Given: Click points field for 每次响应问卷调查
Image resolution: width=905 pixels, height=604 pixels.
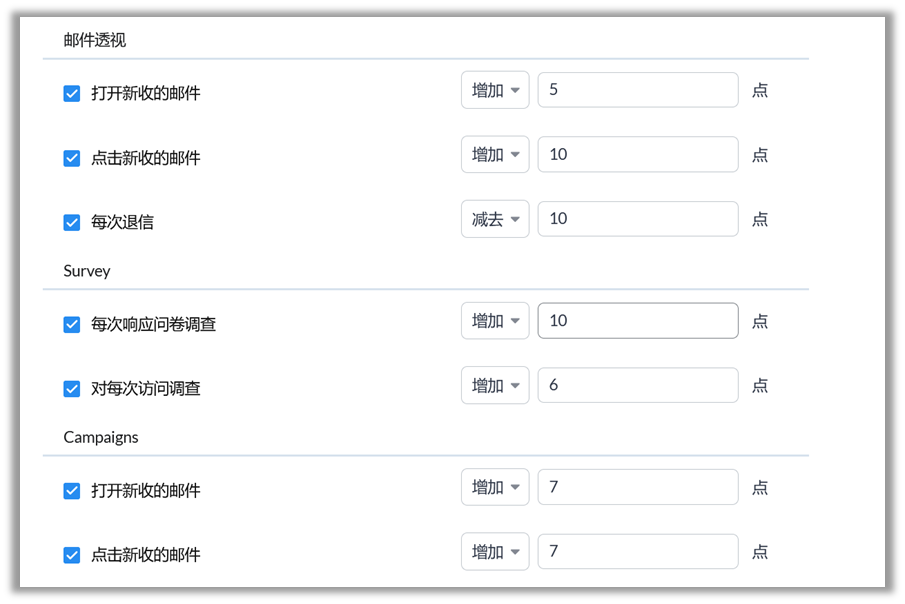Looking at the screenshot, I should click(638, 321).
